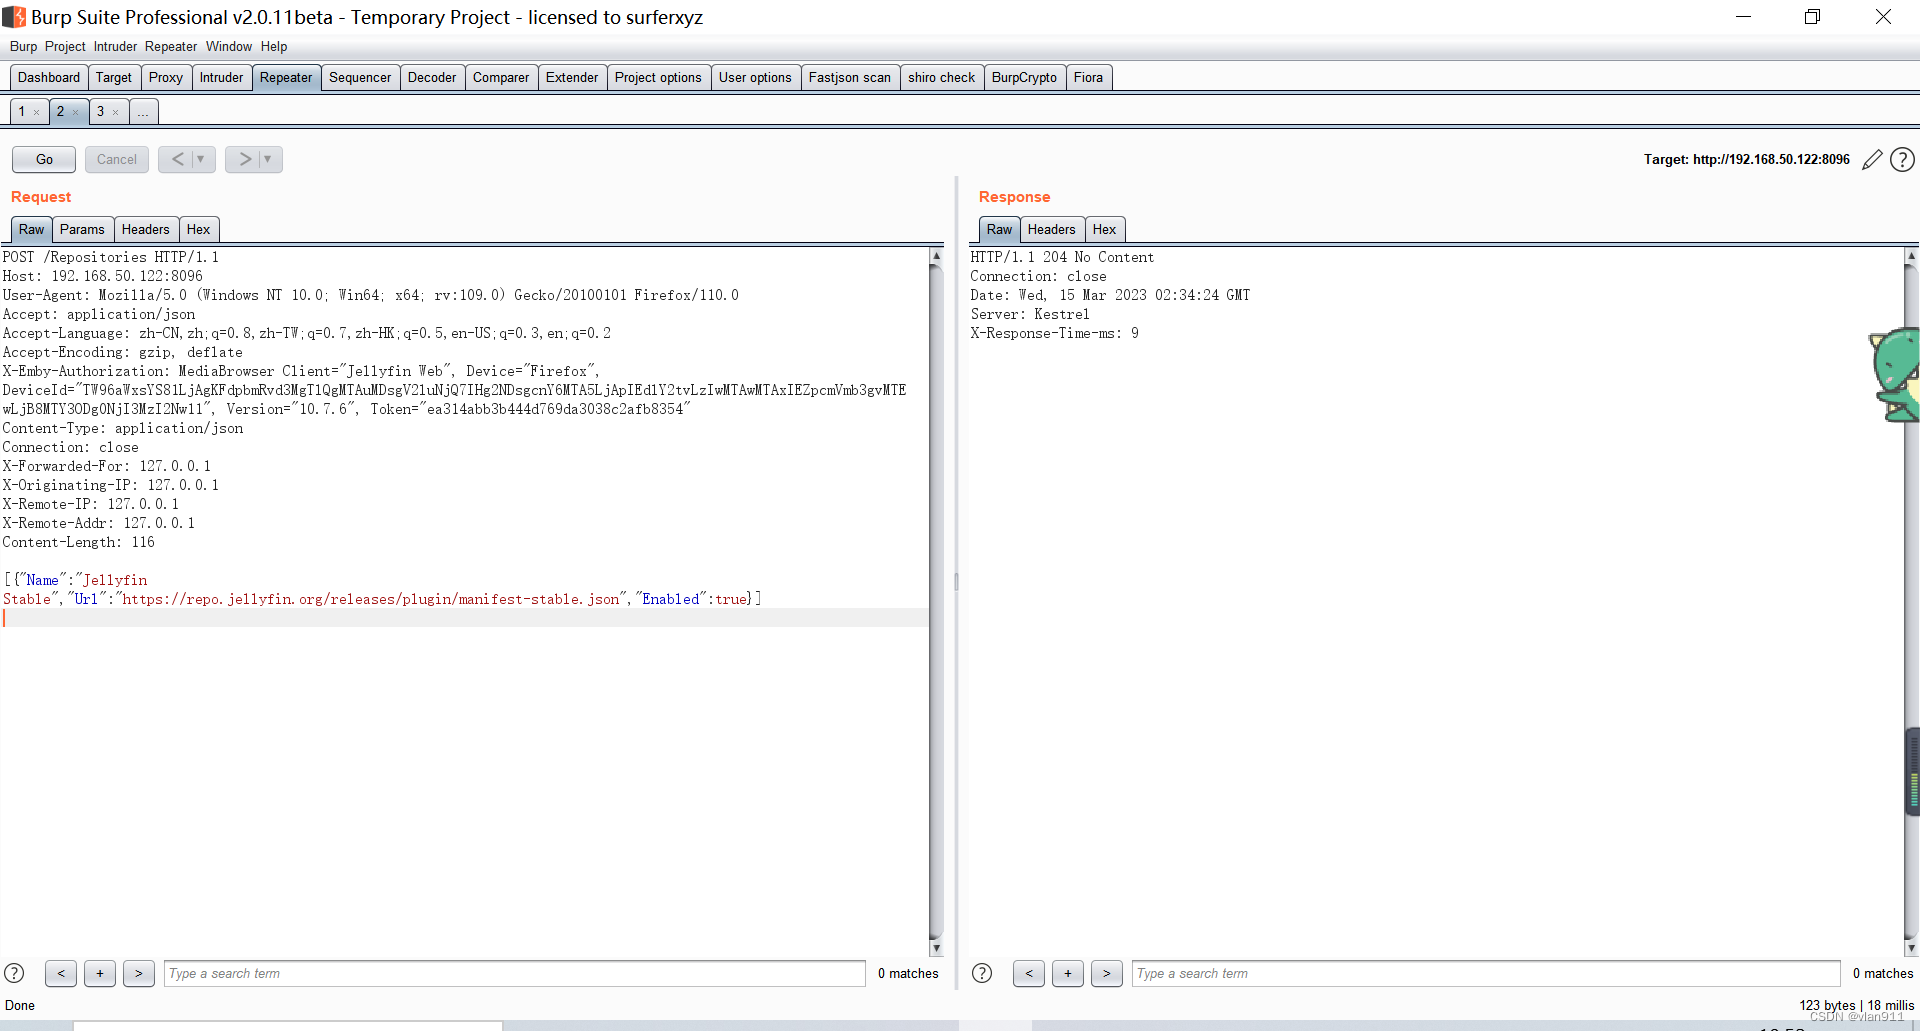
Task: Close Repeater tab 1
Action: [37, 112]
